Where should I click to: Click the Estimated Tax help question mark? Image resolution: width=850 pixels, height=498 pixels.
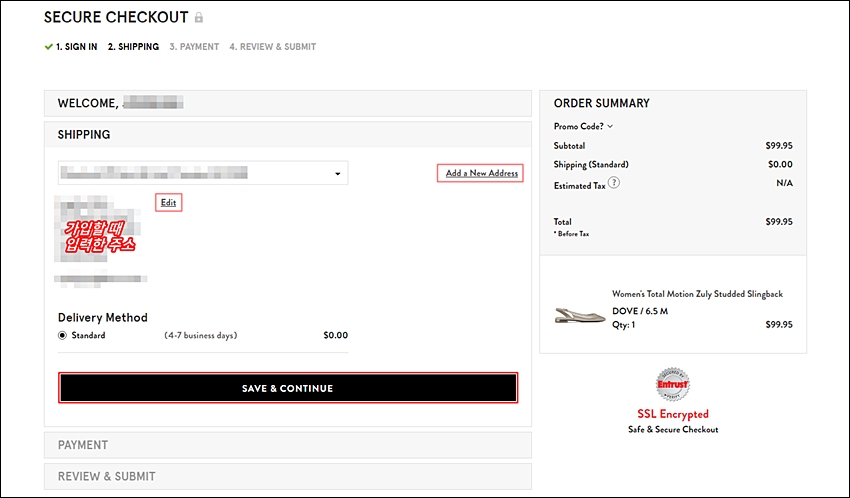[614, 183]
